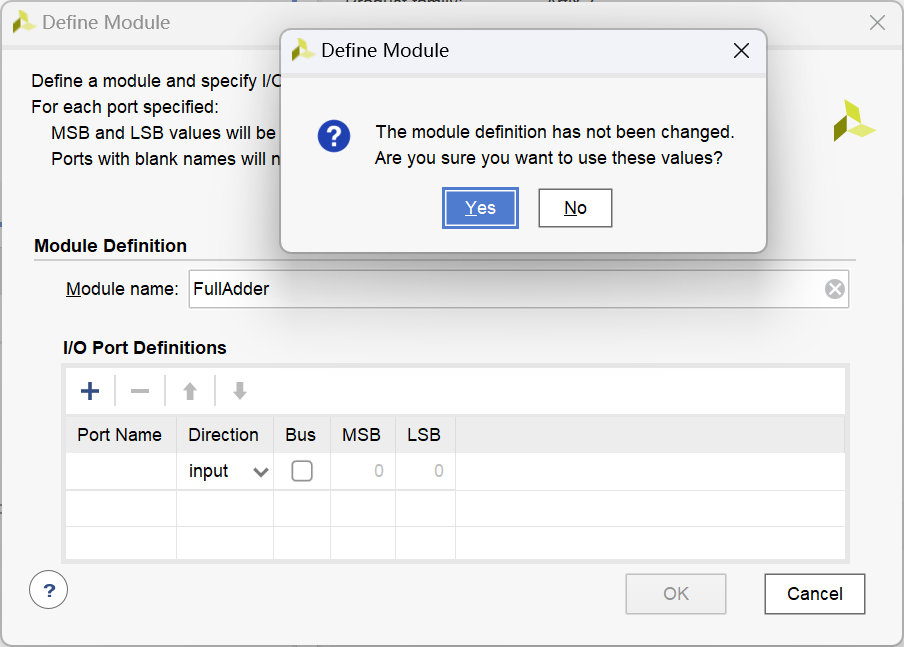This screenshot has width=904, height=647.
Task: Cancel the Define Module dialog
Action: [814, 594]
